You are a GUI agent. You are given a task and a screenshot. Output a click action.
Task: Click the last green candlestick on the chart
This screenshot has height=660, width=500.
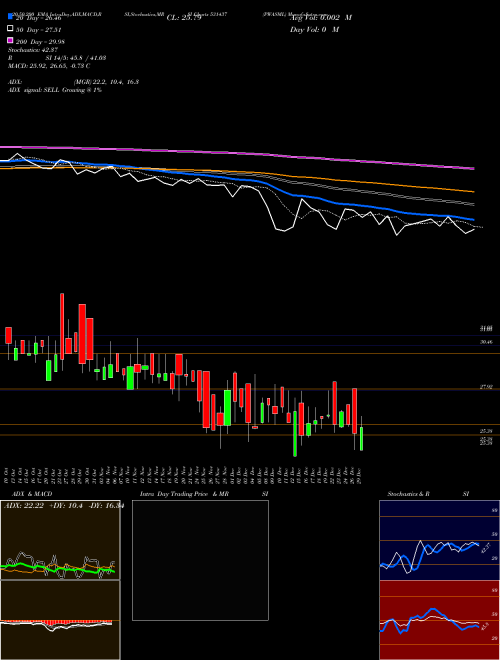coord(361,439)
